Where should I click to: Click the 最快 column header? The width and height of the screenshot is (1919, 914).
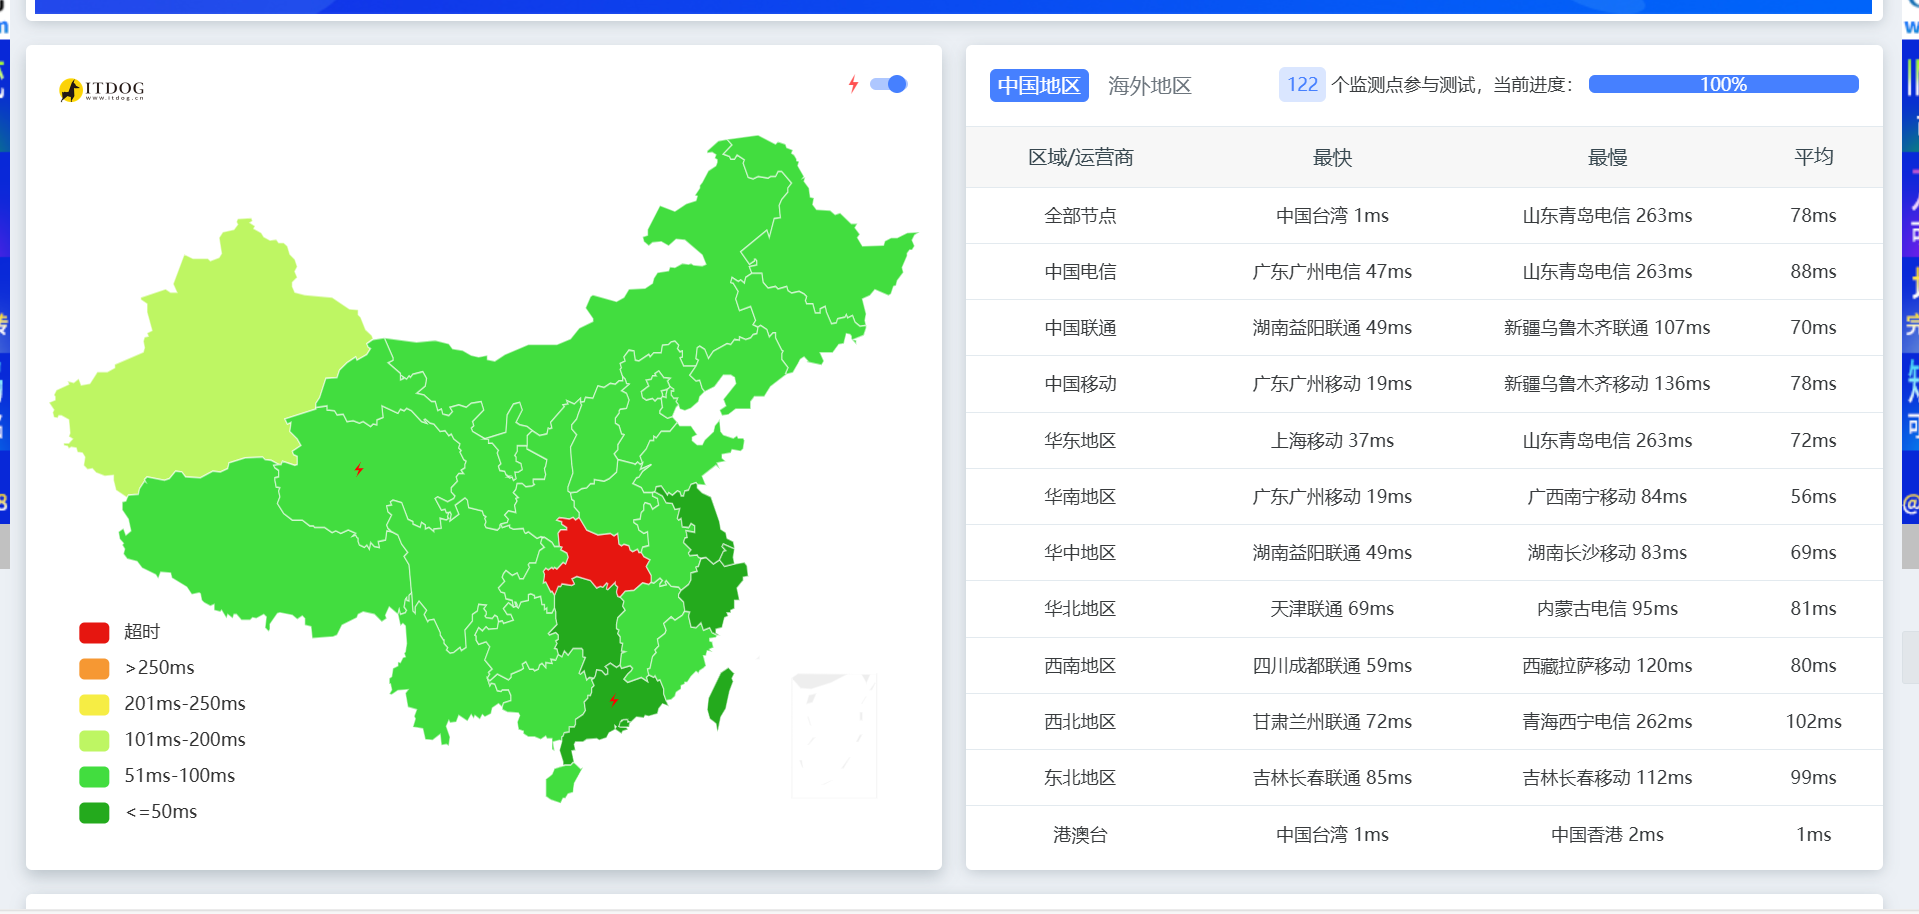tap(1332, 157)
